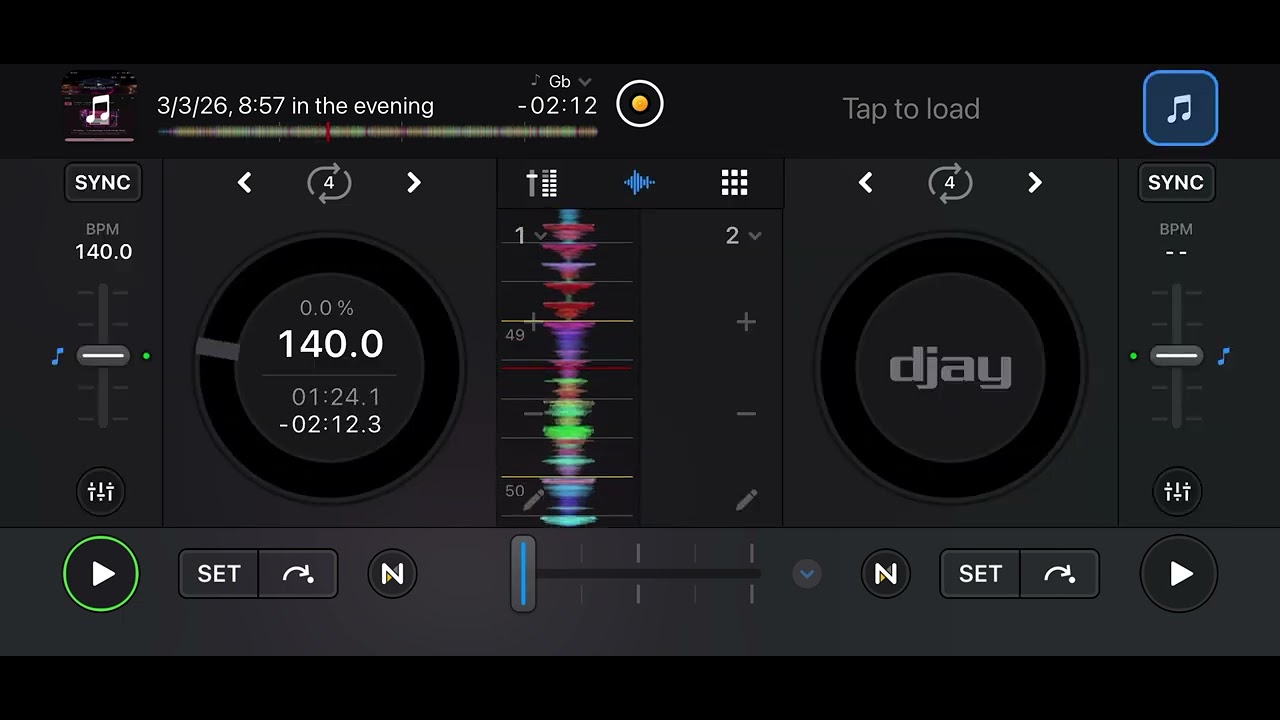Zoom in right waveform with plus

point(746,321)
